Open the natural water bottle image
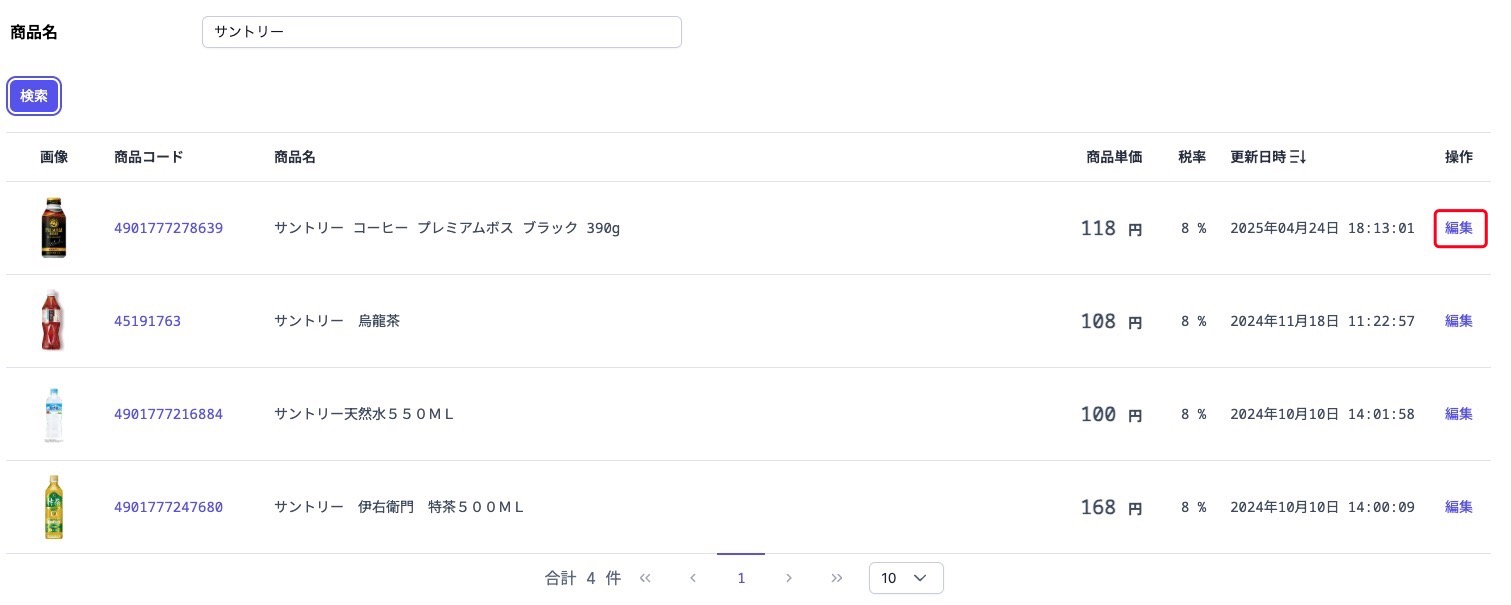1511x605 pixels. tap(54, 414)
